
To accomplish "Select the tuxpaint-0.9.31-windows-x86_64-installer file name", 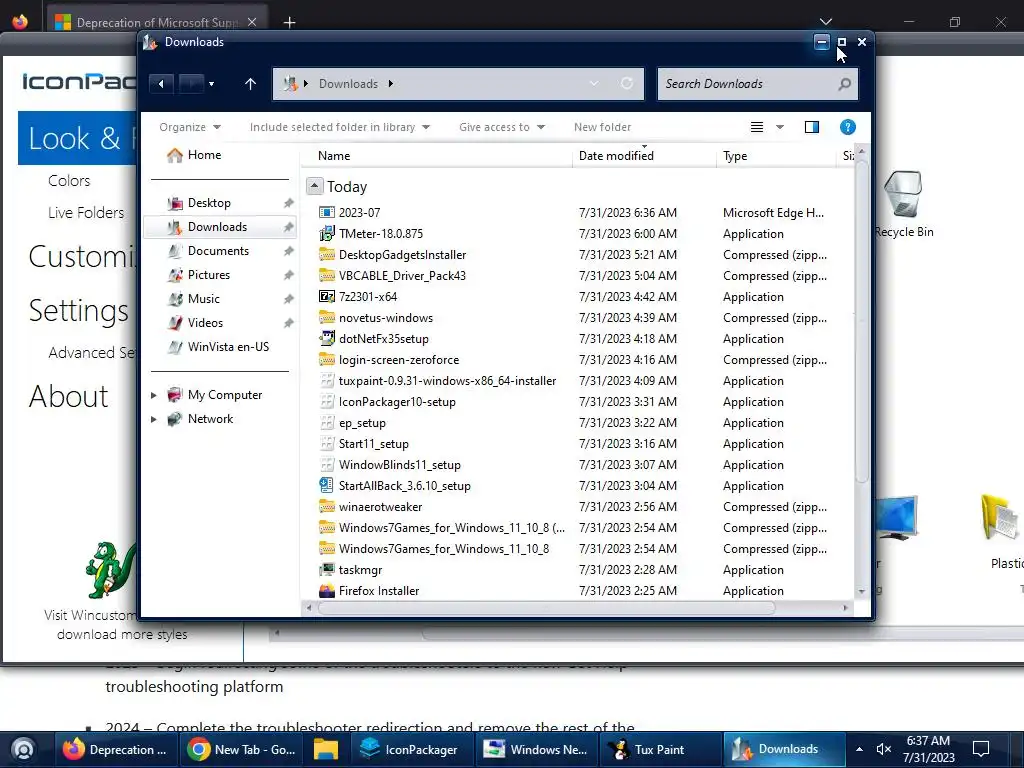I will tap(447, 381).
